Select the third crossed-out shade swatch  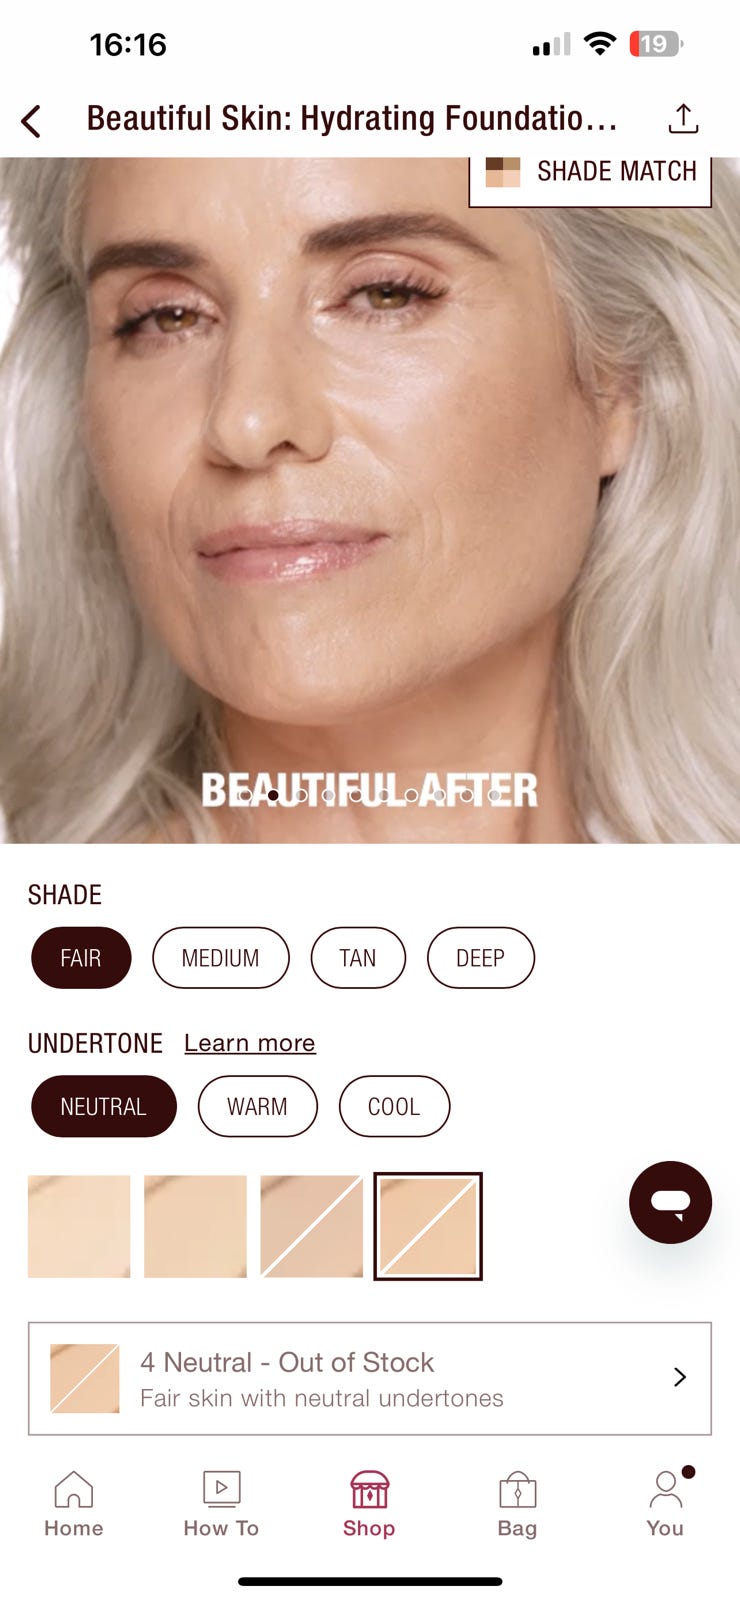pos(312,1226)
